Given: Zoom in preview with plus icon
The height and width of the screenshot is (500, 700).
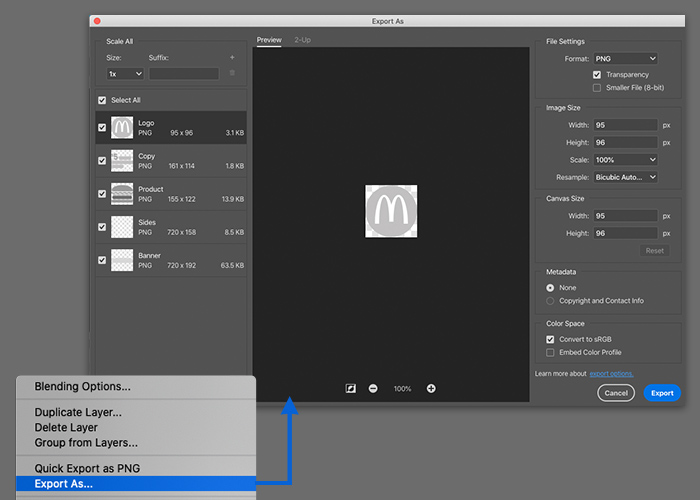Looking at the screenshot, I should pos(431,388).
